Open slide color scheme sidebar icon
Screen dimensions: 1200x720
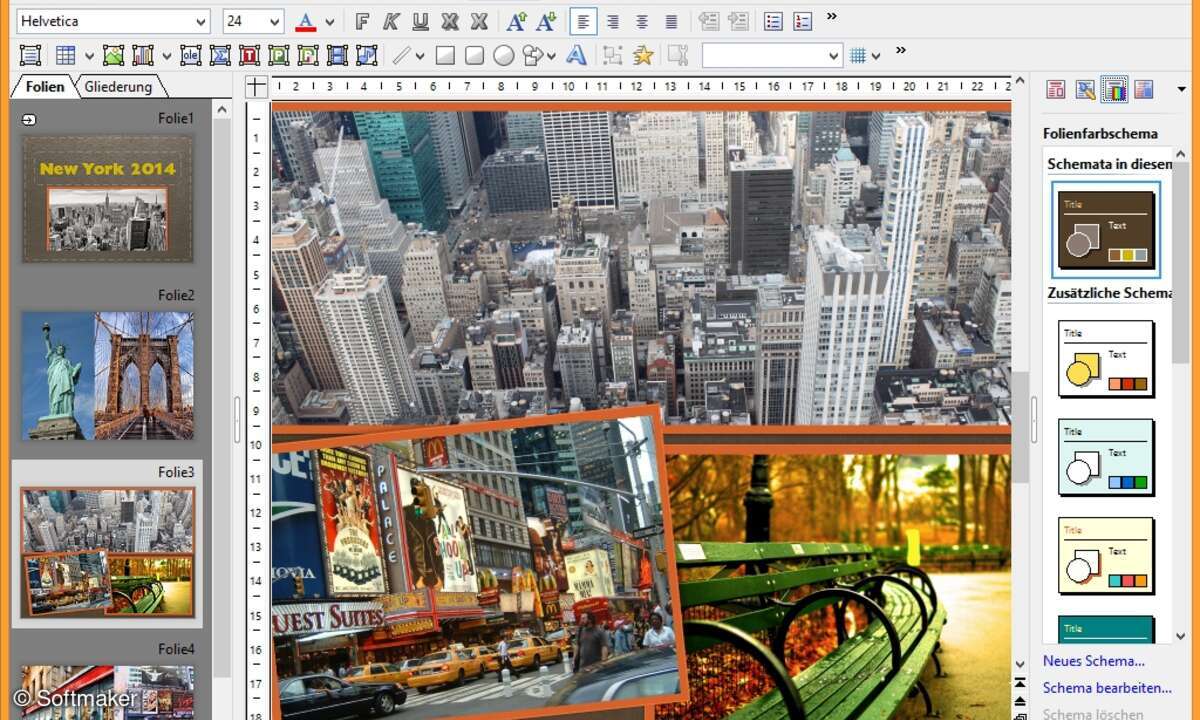[1114, 89]
